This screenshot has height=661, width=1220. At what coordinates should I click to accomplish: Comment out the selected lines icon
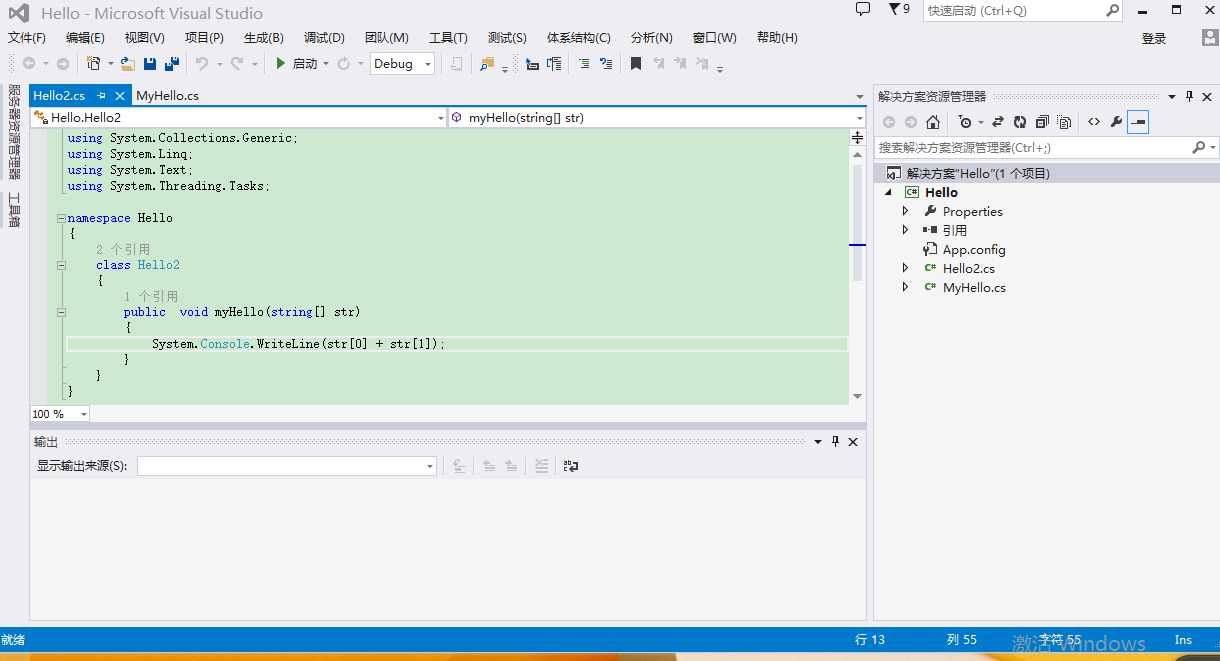584,63
